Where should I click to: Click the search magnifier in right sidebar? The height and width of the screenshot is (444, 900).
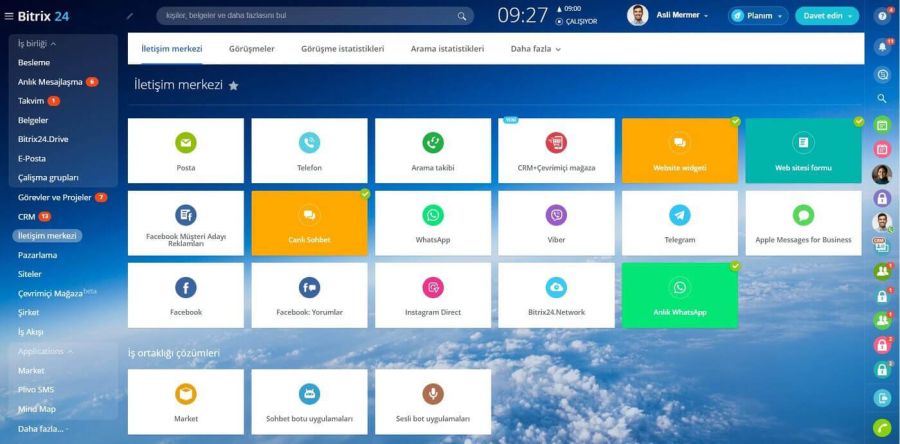click(882, 99)
